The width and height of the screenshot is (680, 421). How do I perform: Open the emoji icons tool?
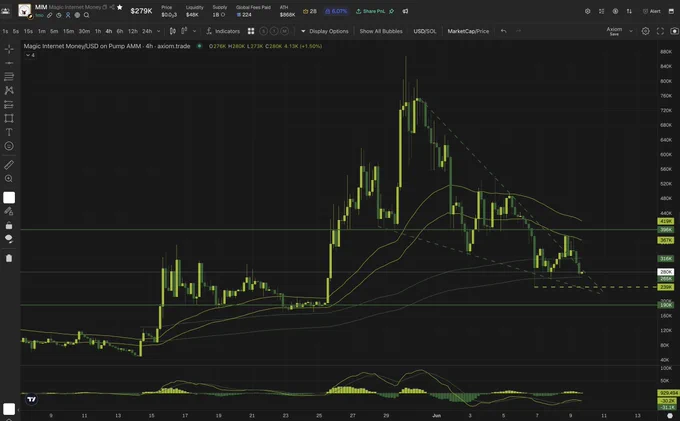9,146
